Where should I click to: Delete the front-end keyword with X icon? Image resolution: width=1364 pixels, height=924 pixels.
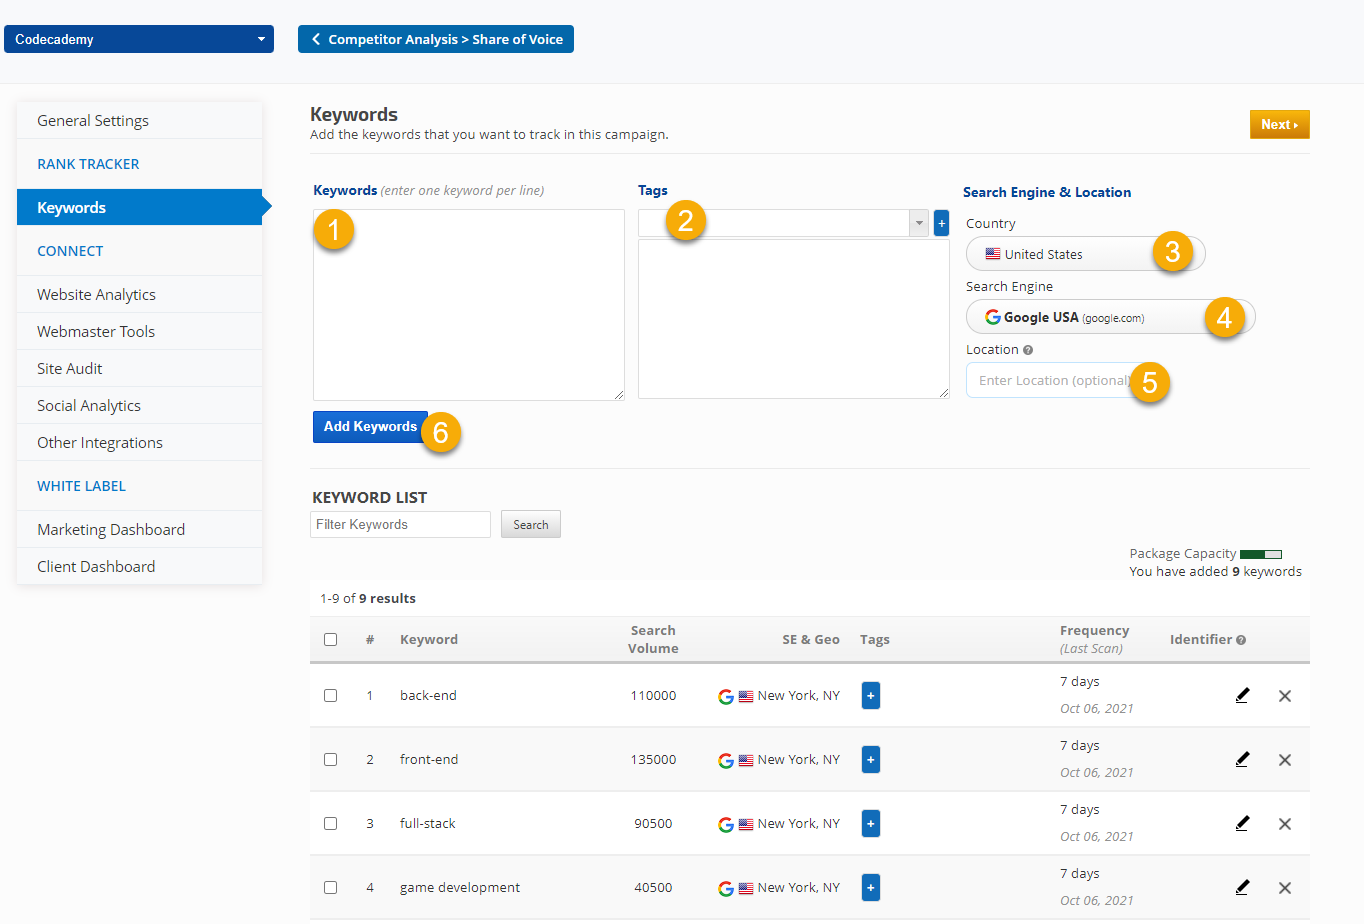[x=1285, y=760]
